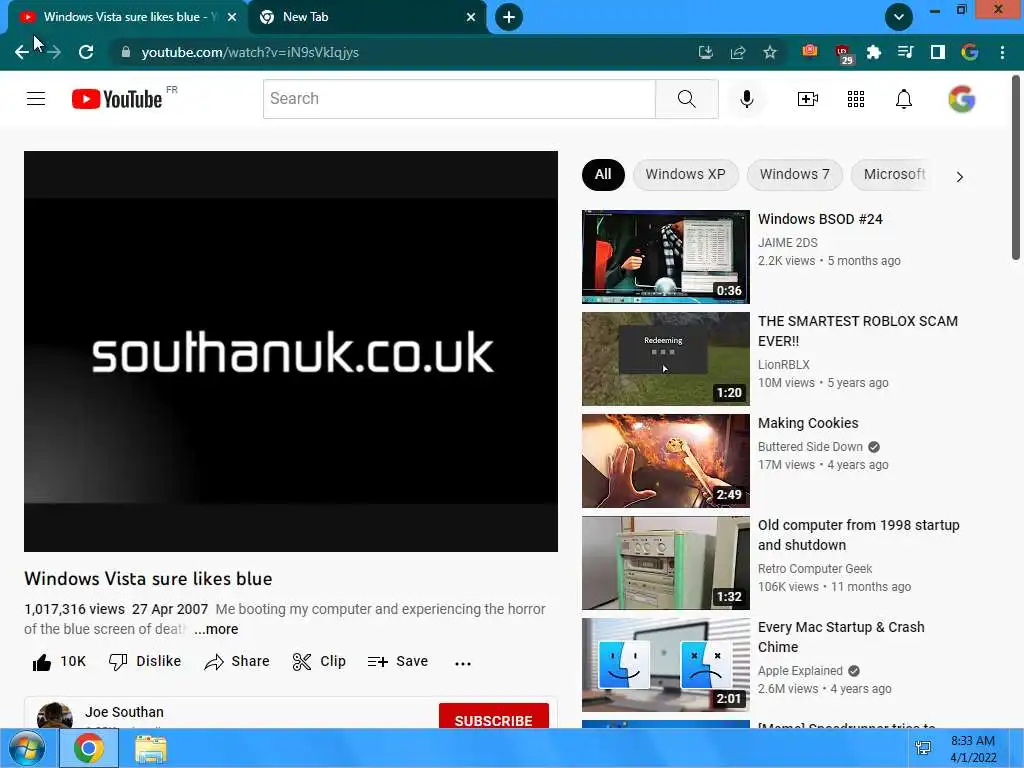The height and width of the screenshot is (768, 1024).
Task: Open Chrome's three-dot menu
Action: [1002, 52]
